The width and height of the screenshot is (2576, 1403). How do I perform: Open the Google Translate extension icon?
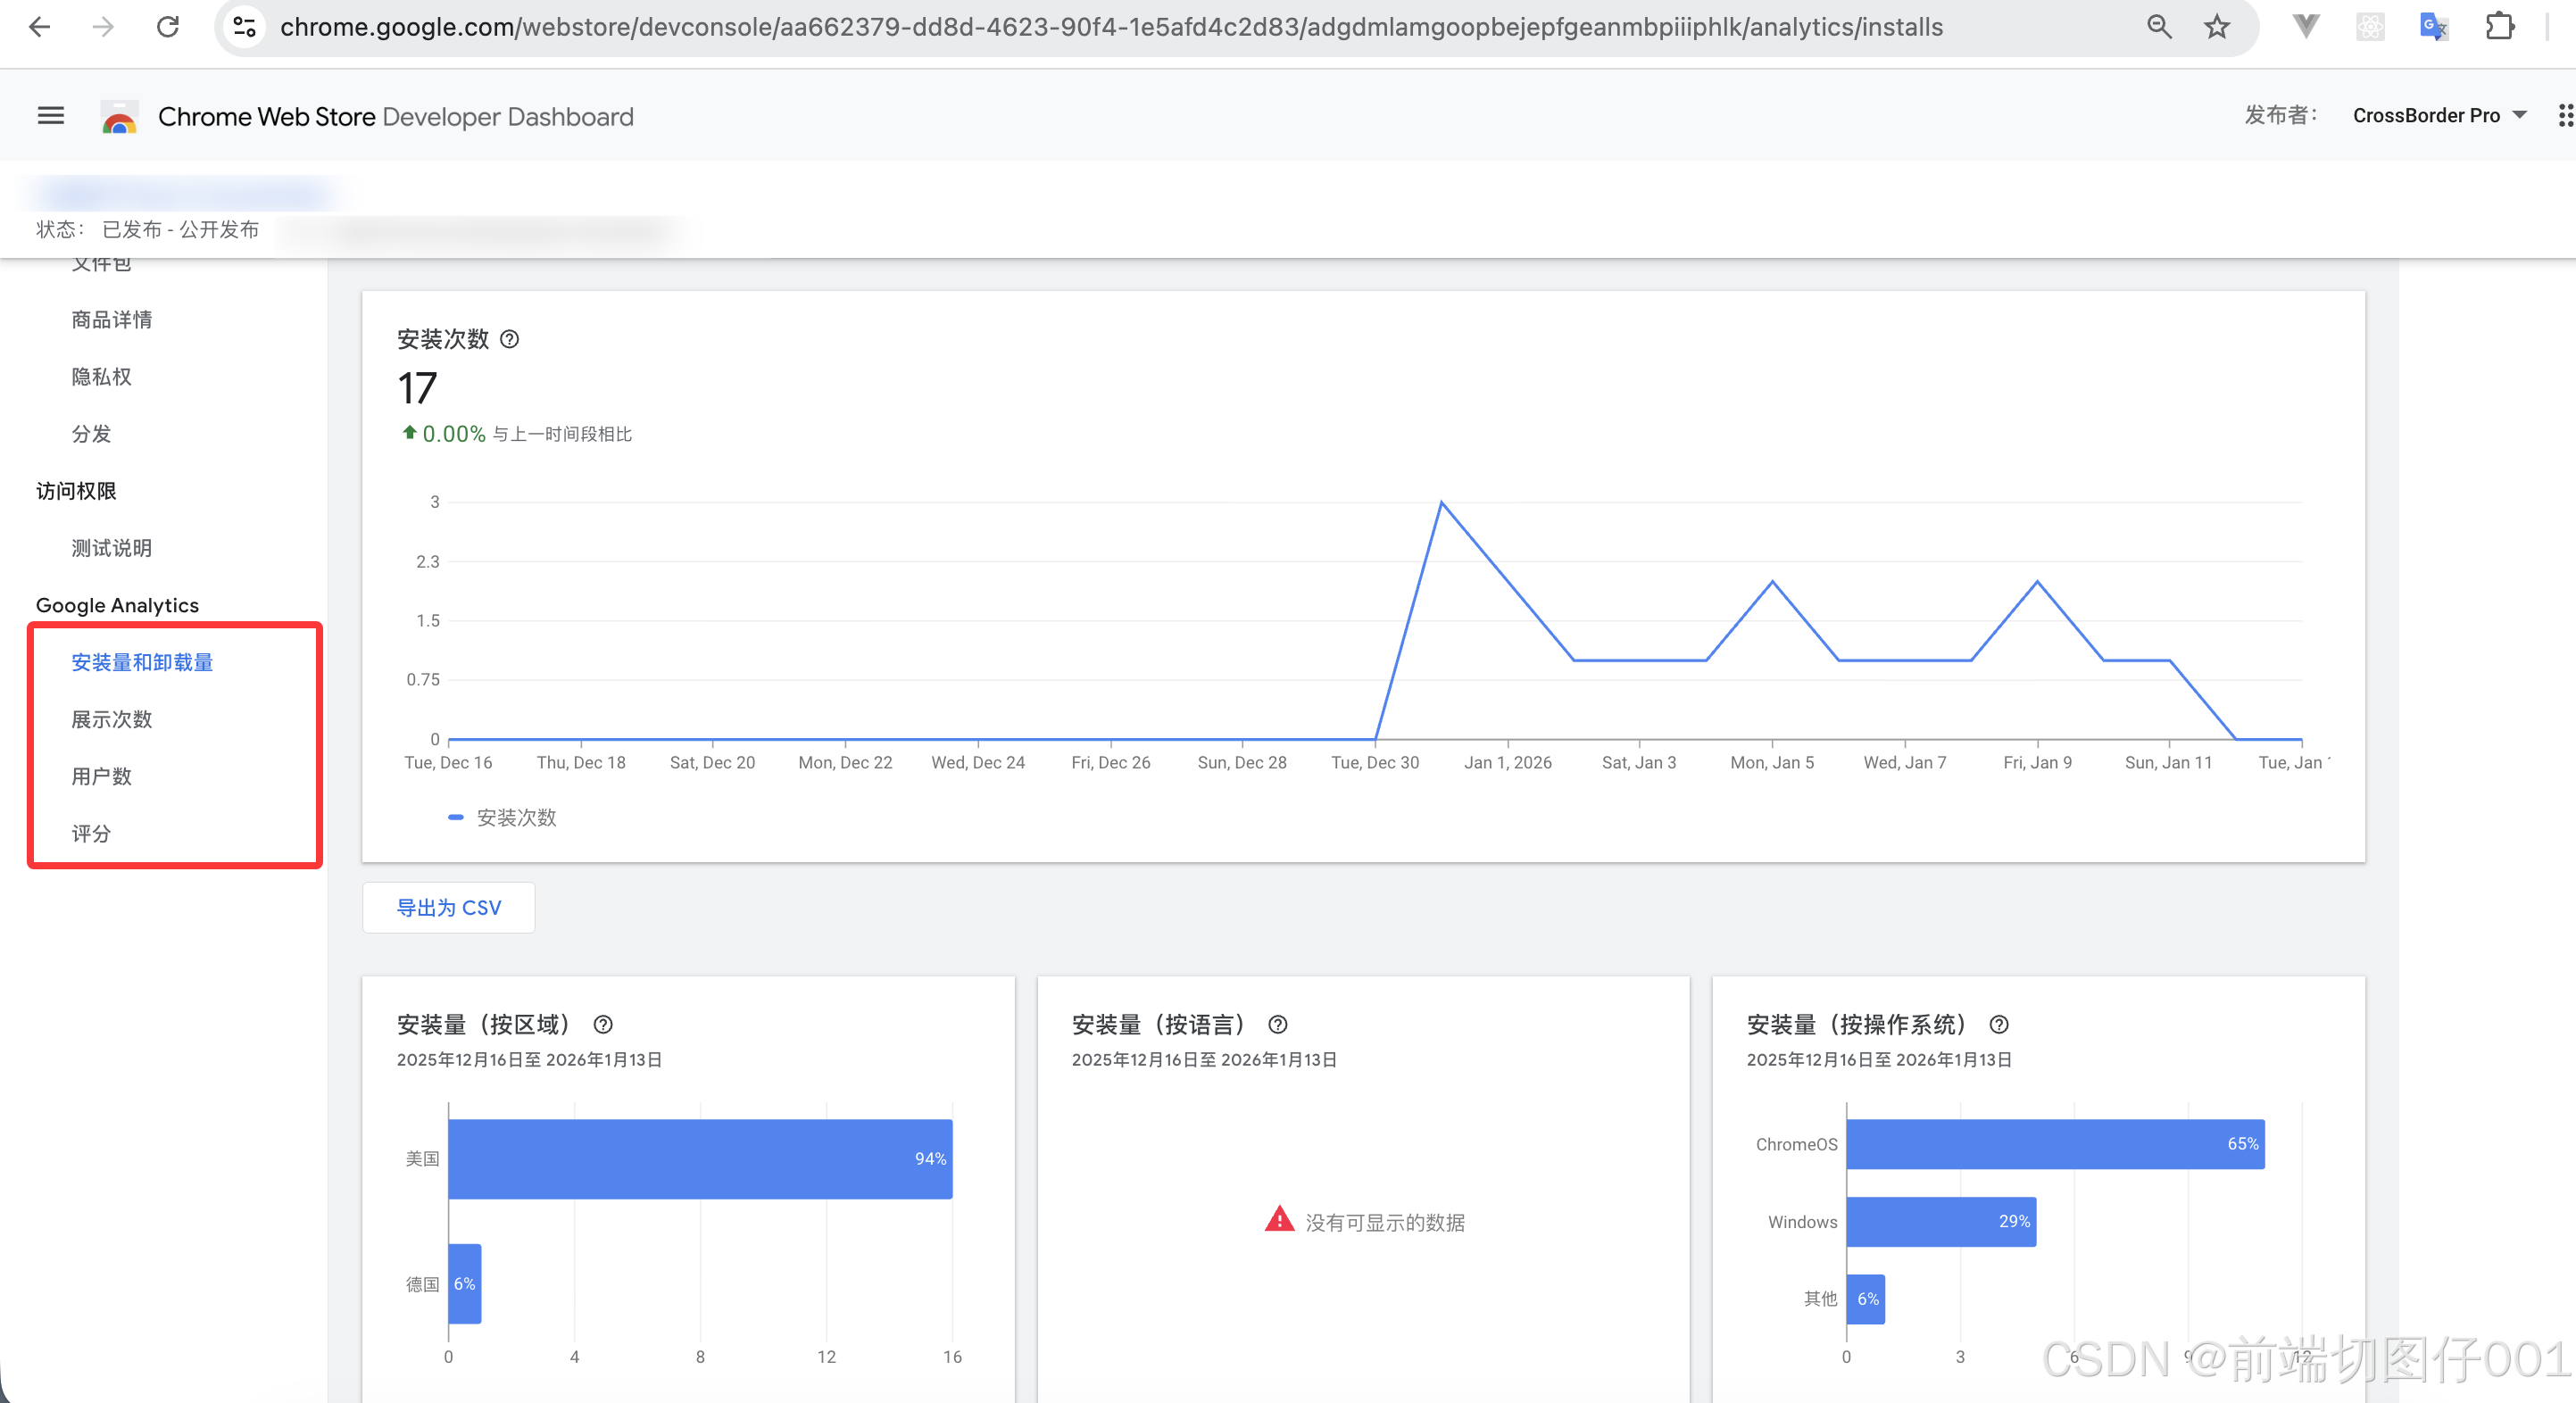[x=2433, y=27]
